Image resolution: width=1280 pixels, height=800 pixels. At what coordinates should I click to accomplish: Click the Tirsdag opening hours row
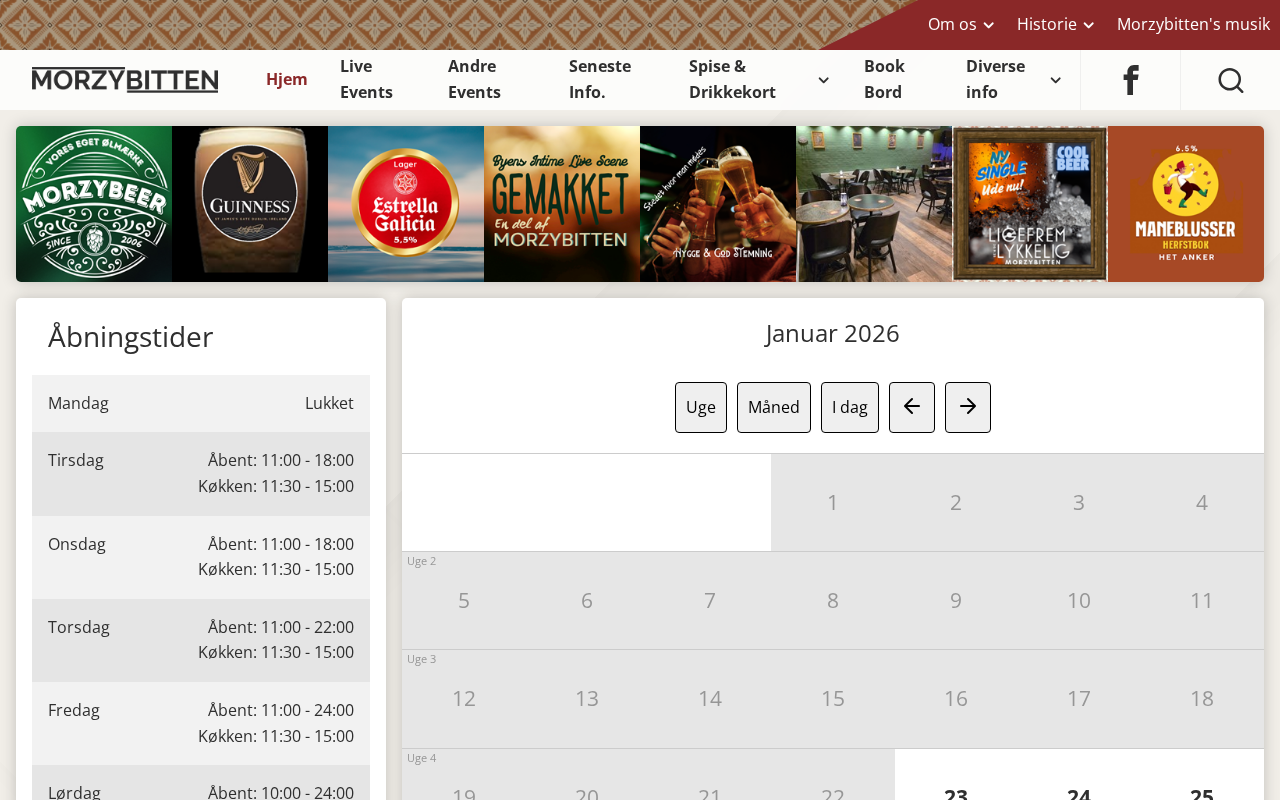click(x=201, y=474)
